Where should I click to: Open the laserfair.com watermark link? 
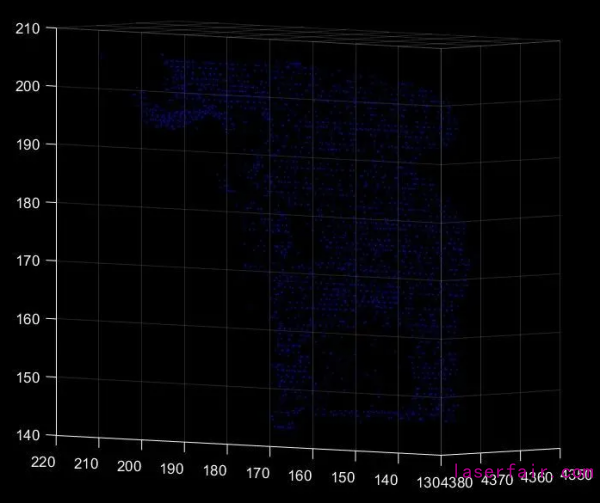coord(522,472)
